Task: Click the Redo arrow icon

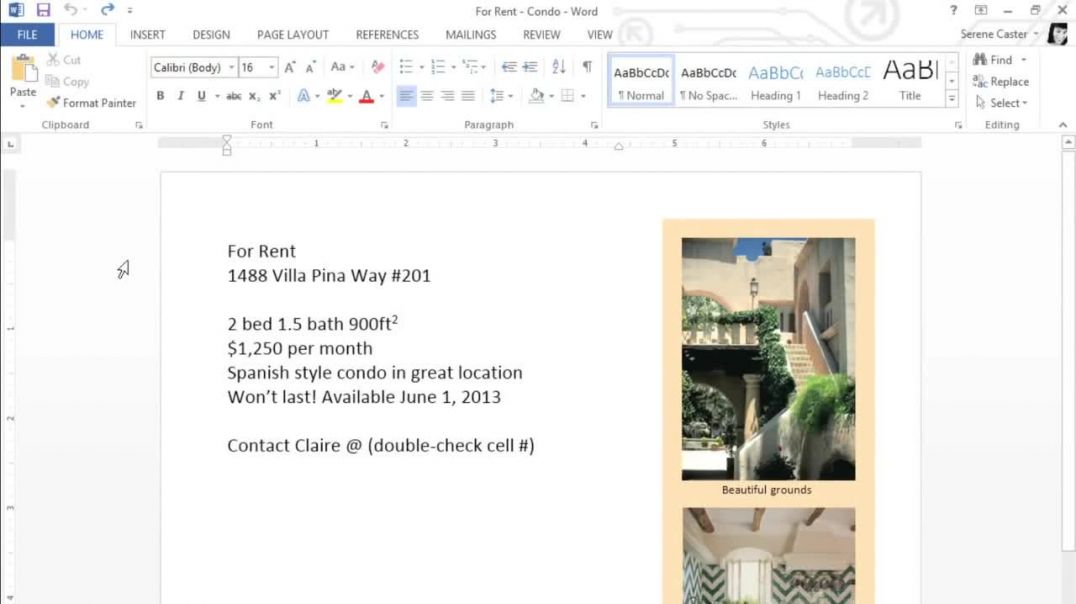Action: 107,10
